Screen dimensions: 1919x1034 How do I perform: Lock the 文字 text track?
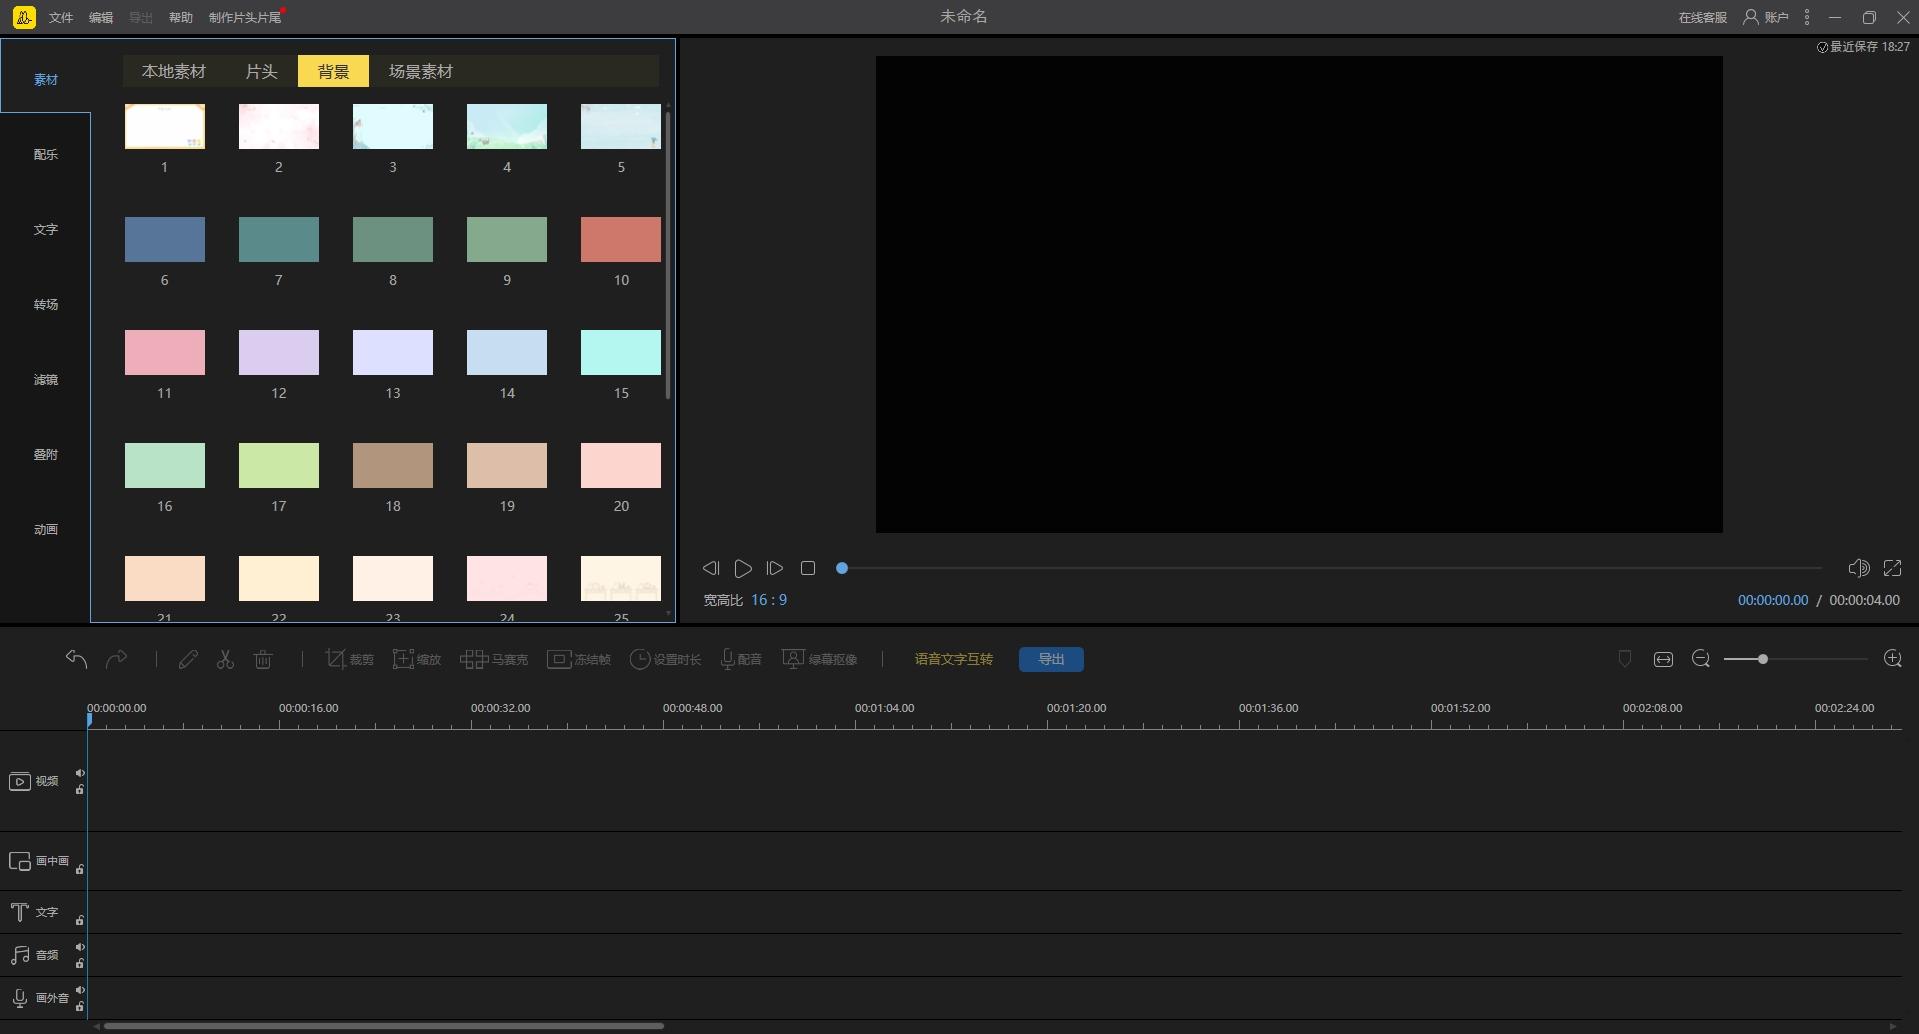(x=80, y=920)
